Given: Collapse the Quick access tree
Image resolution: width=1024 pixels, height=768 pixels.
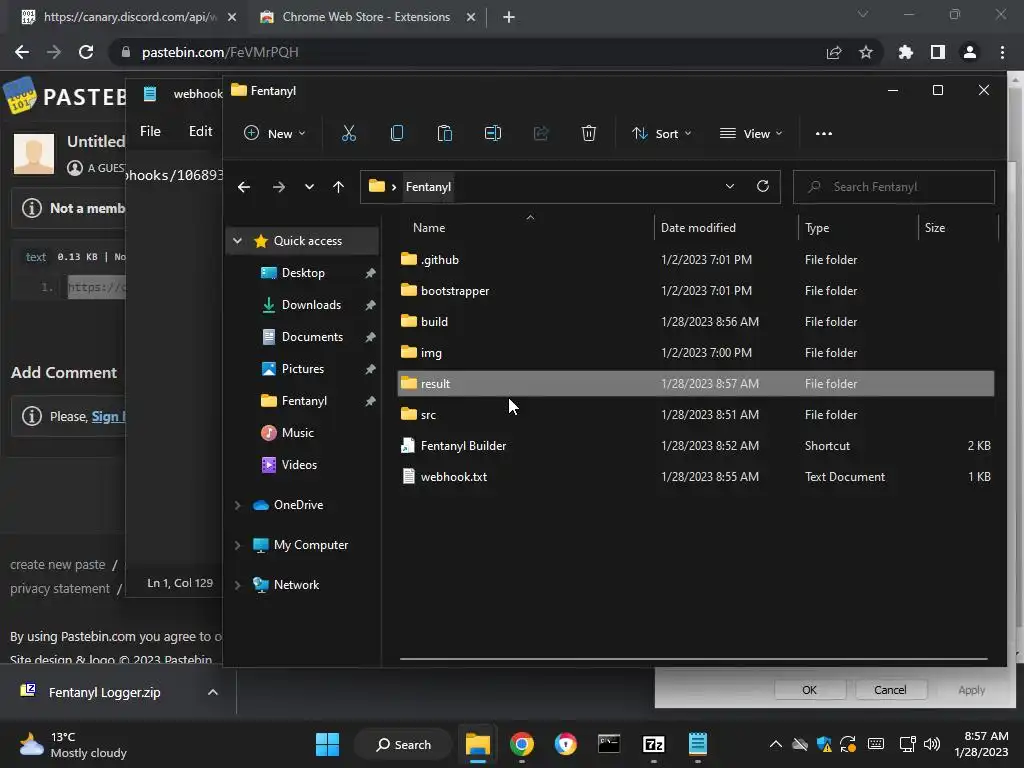Looking at the screenshot, I should tap(238, 241).
